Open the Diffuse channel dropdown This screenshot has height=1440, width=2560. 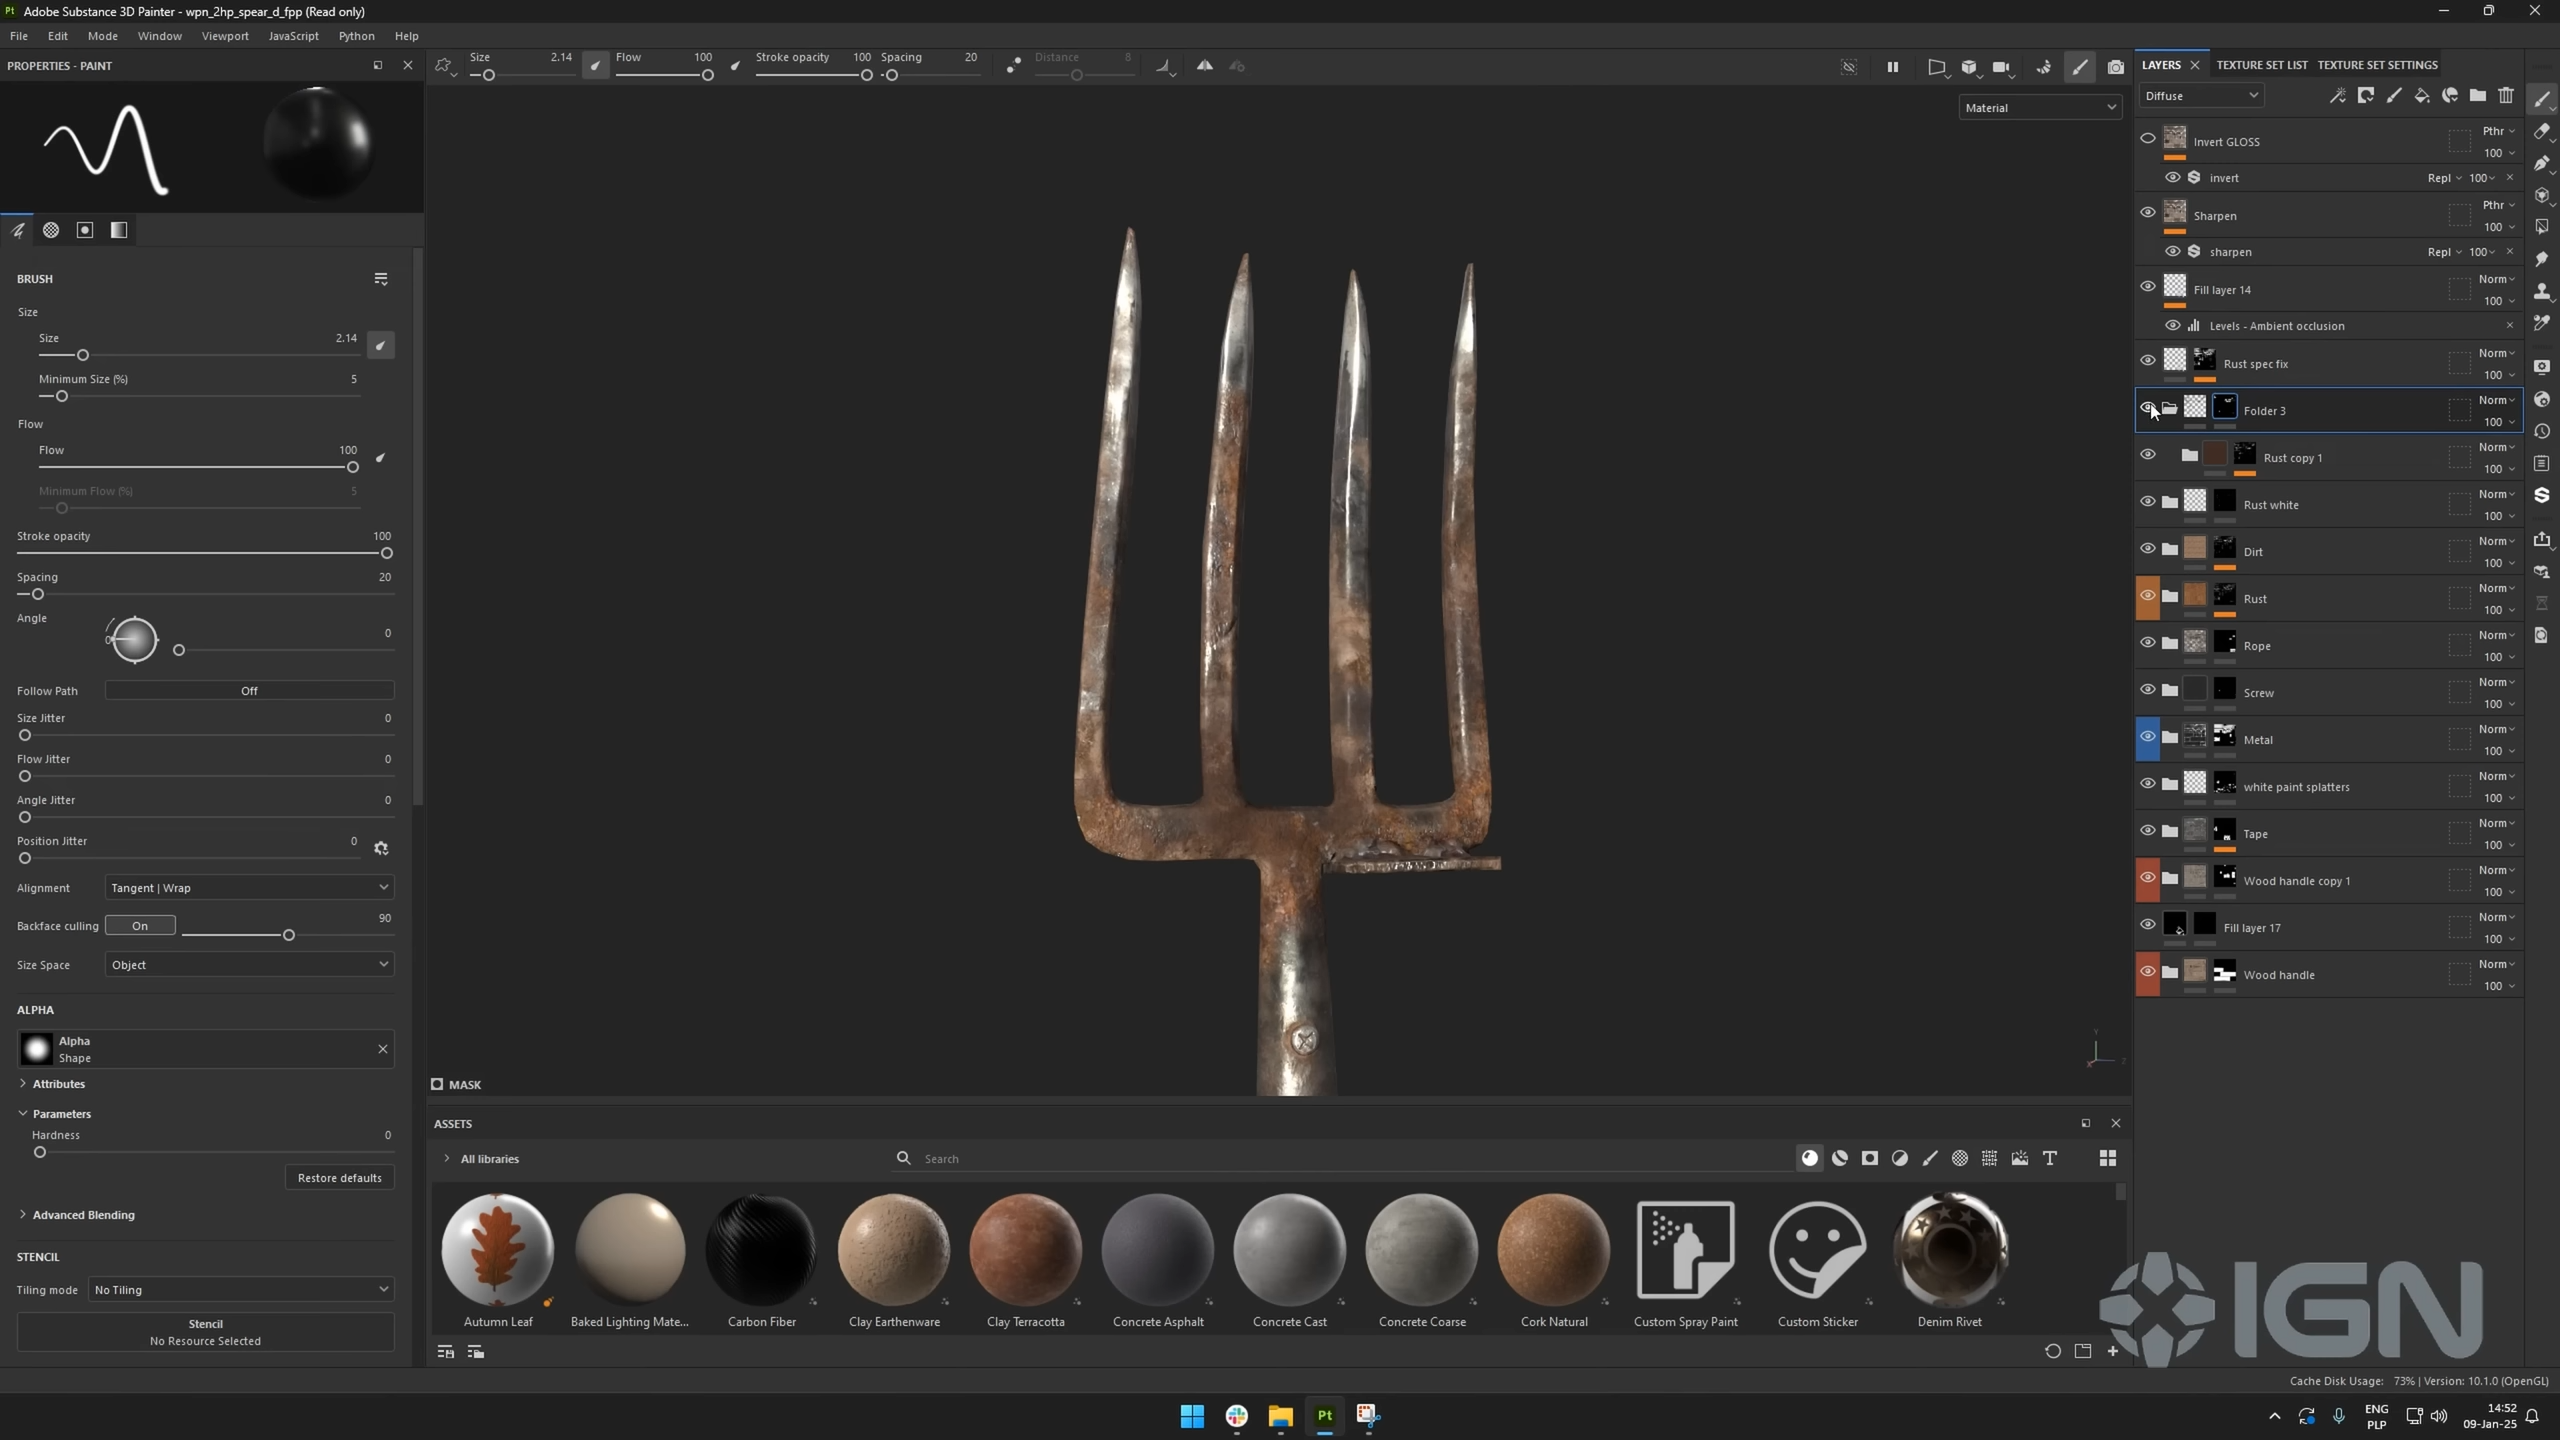[x=2201, y=96]
